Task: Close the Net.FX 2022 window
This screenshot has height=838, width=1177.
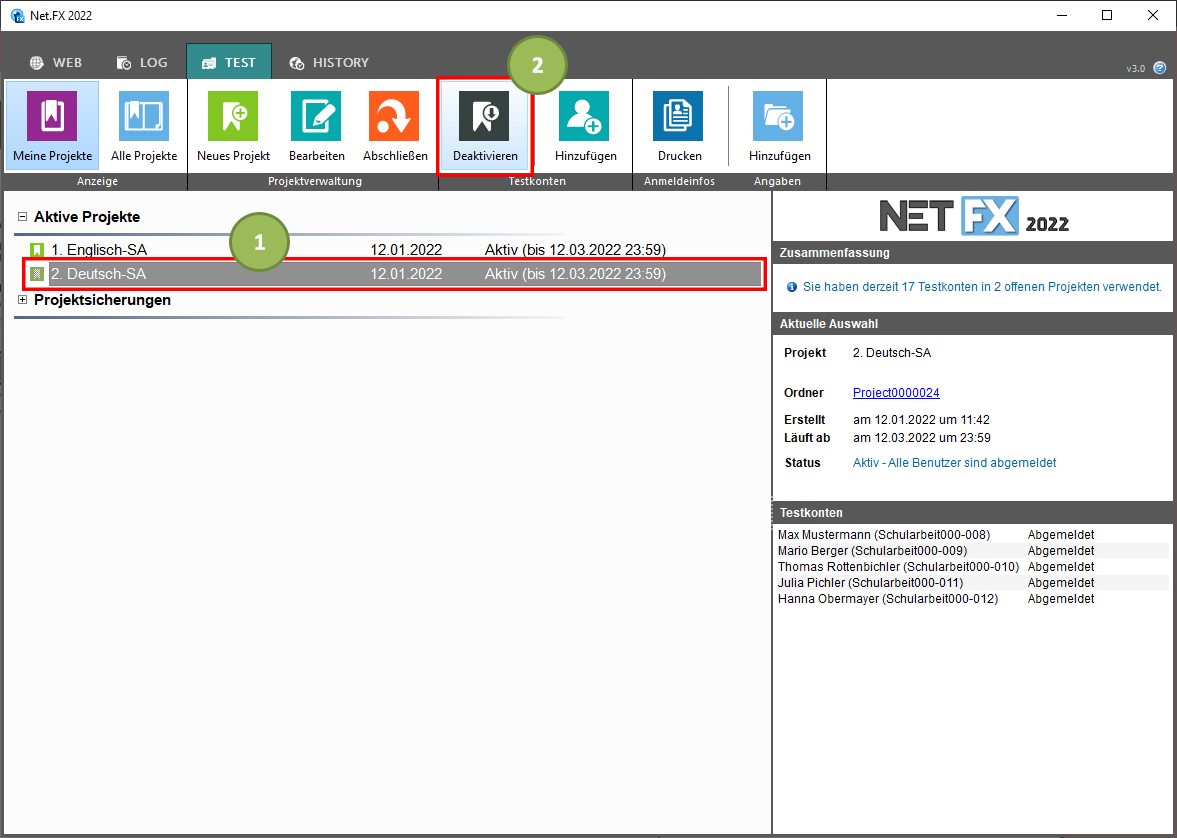Action: 1153,15
